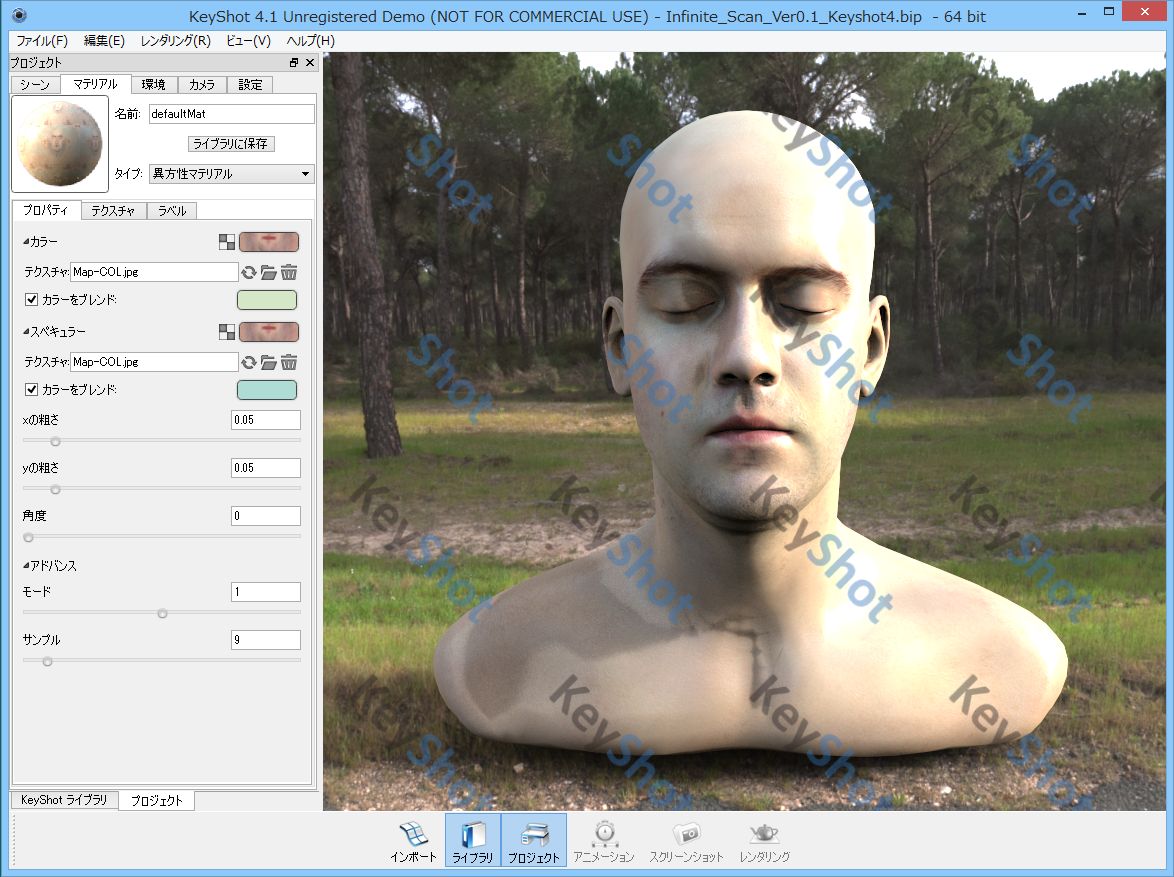1174x877 pixels.
Task: Pick the green カラー blend color swatch
Action: pos(267,300)
